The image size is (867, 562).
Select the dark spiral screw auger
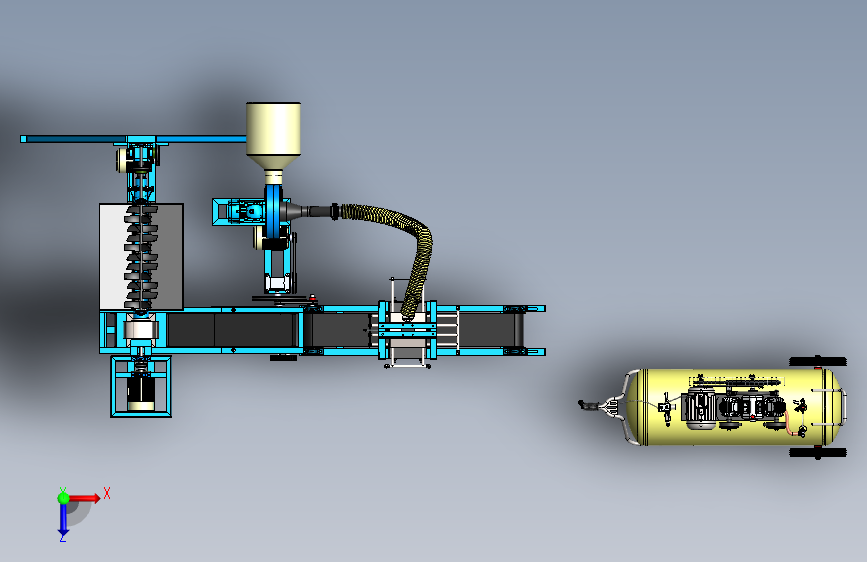141,258
